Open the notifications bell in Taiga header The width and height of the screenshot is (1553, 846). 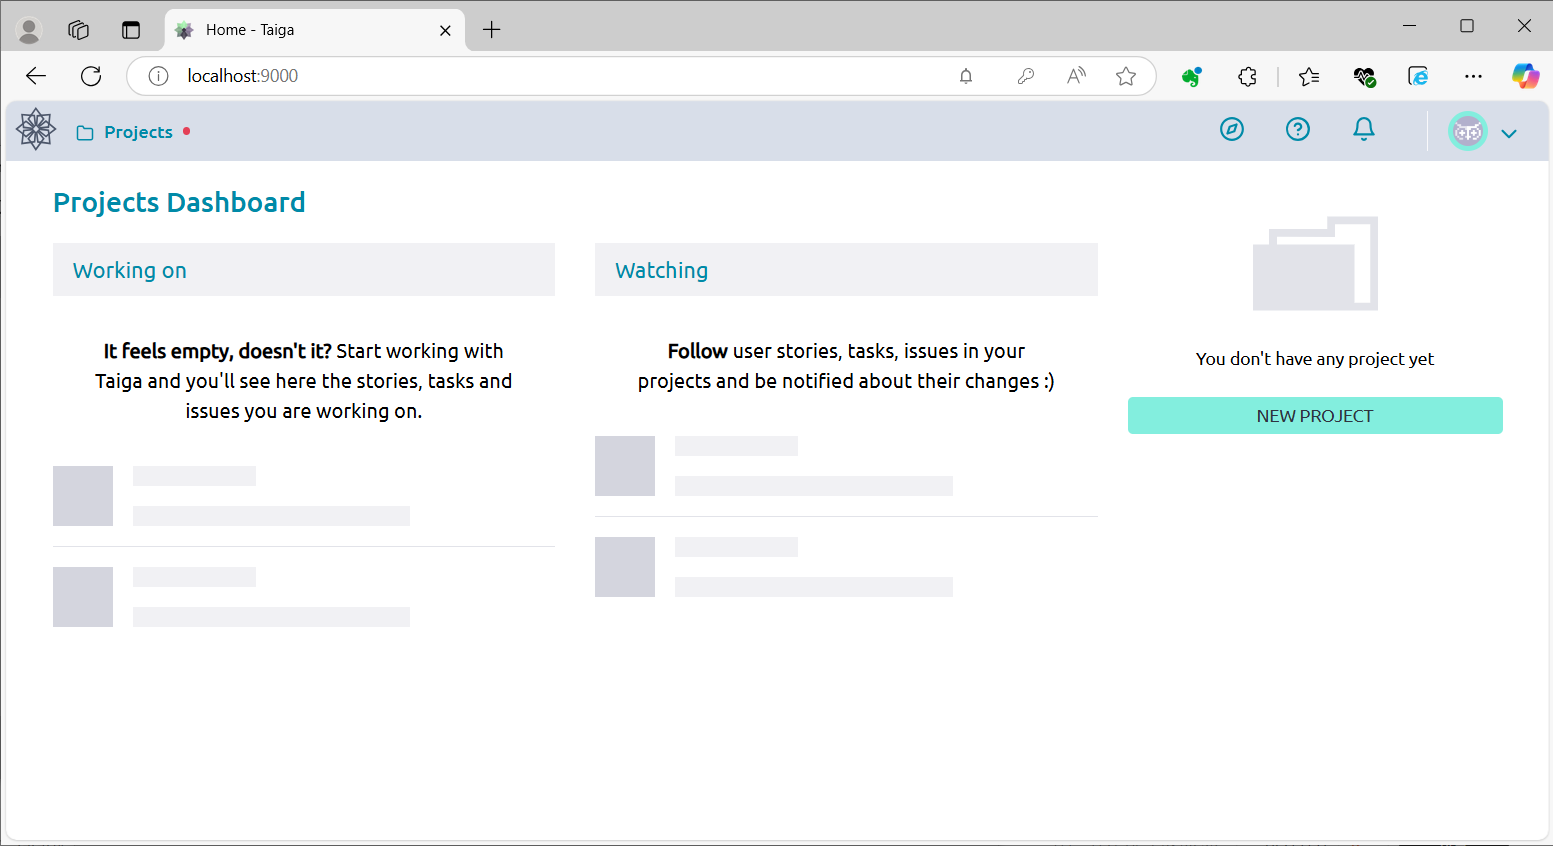(1364, 129)
